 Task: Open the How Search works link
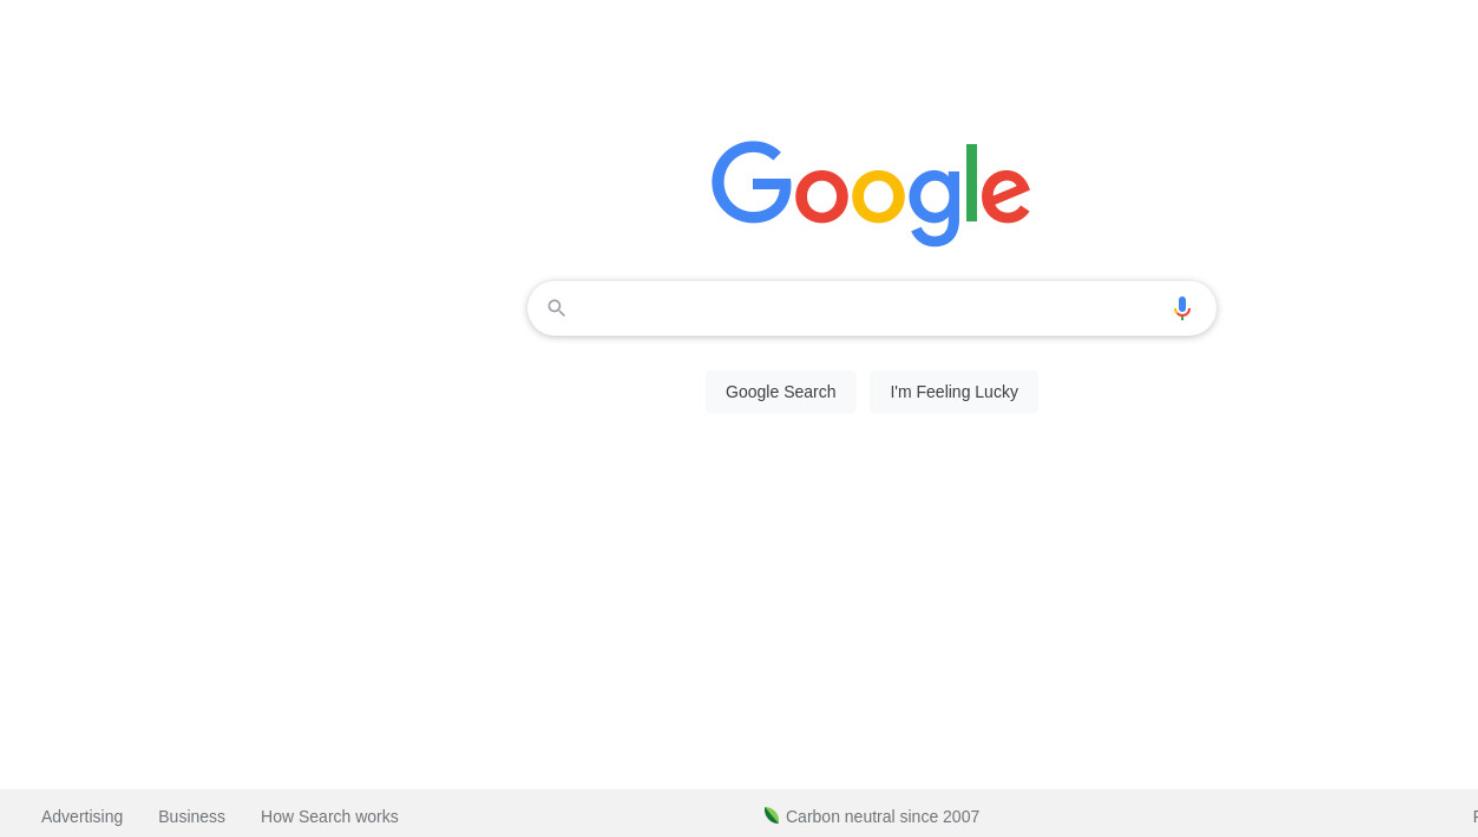coord(329,816)
